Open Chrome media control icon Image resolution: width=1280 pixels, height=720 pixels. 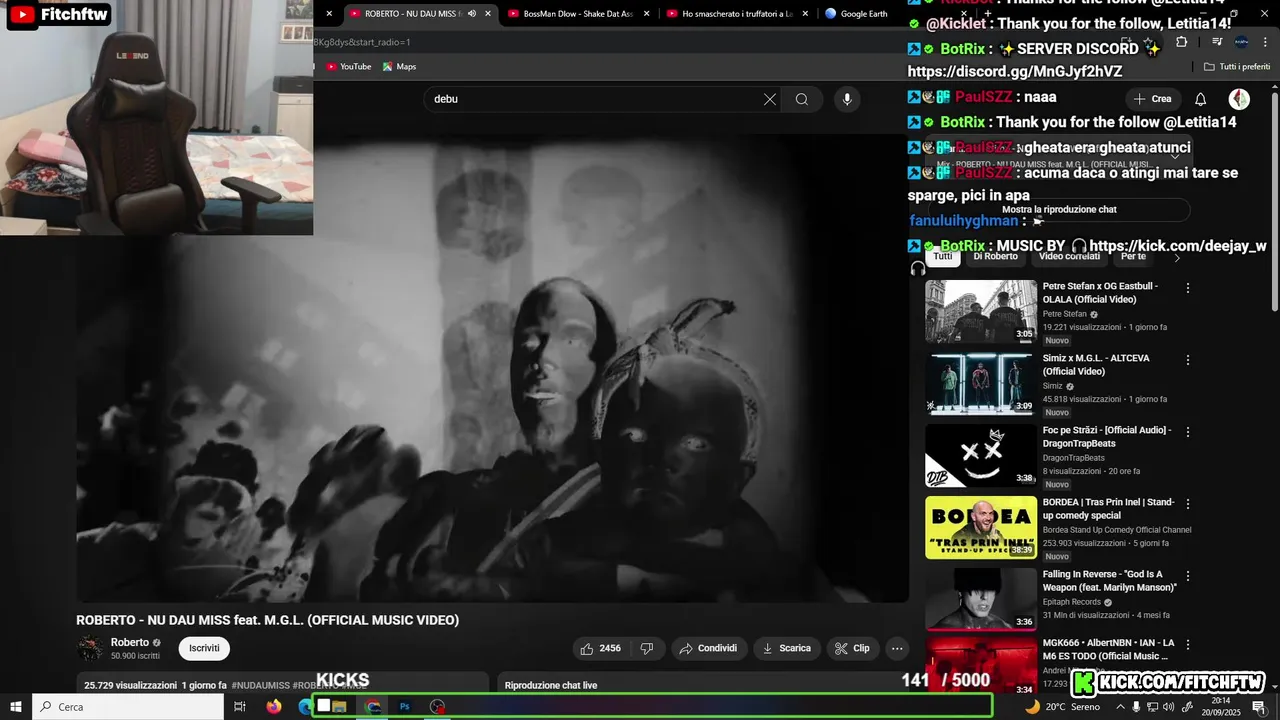(x=1217, y=42)
